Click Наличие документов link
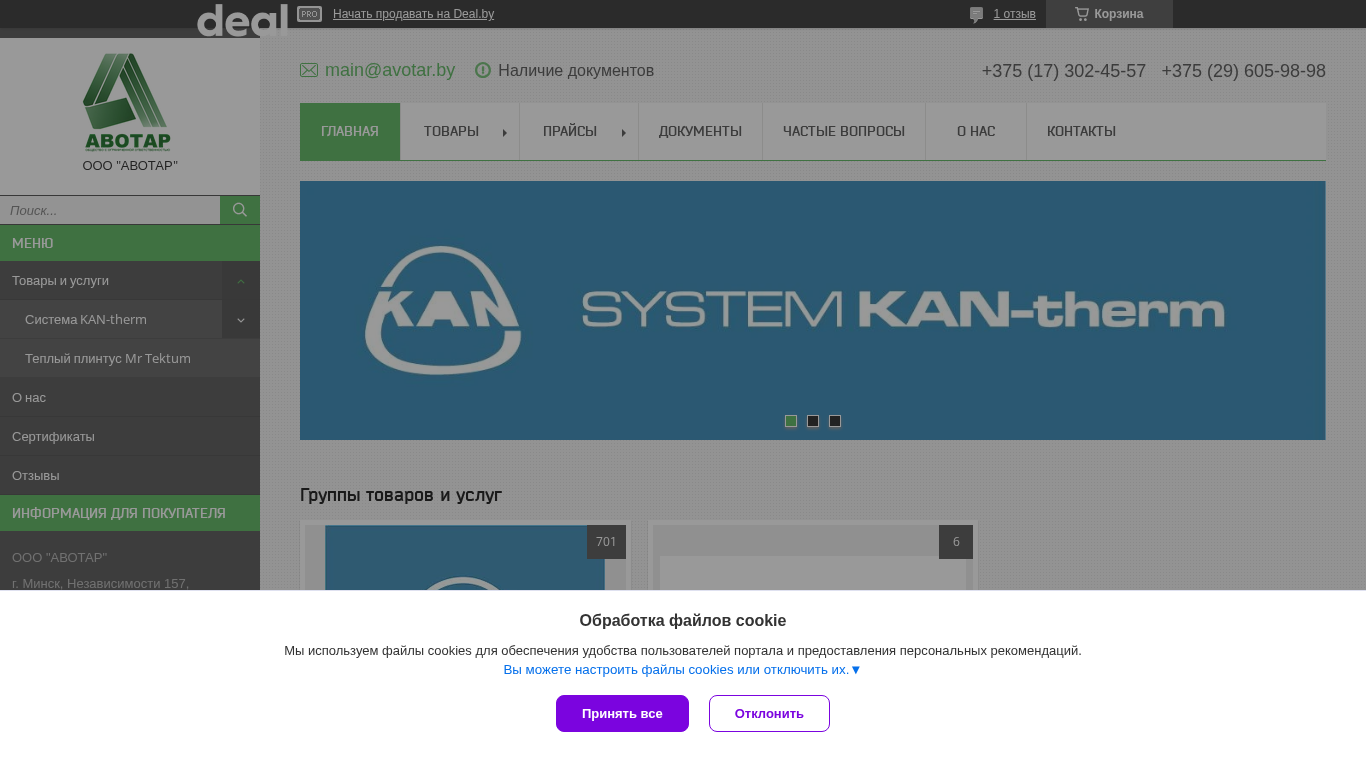This screenshot has width=1366, height=768. coord(576,70)
